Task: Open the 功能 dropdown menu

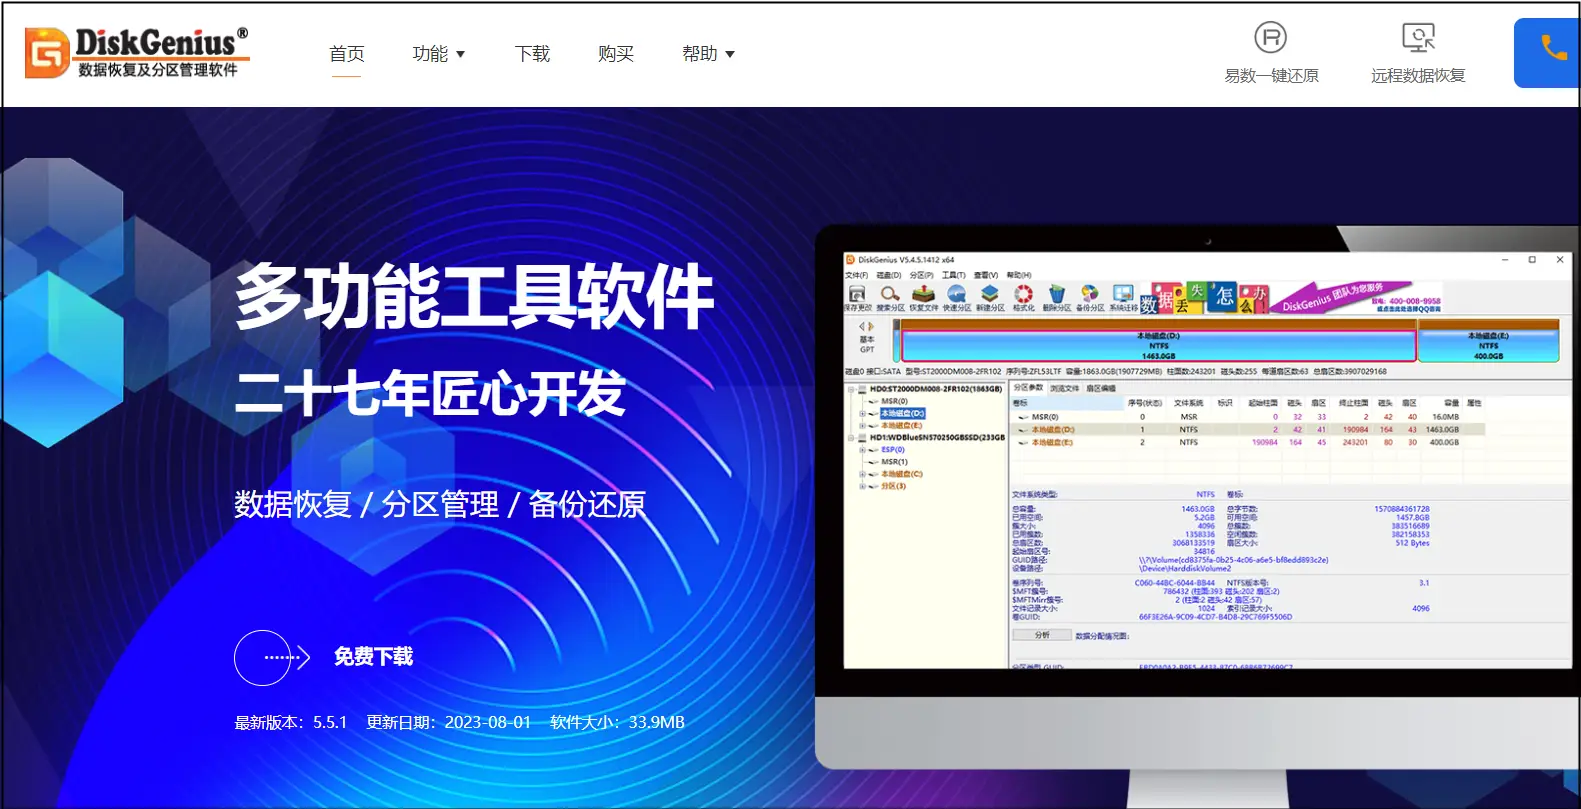Action: point(438,54)
